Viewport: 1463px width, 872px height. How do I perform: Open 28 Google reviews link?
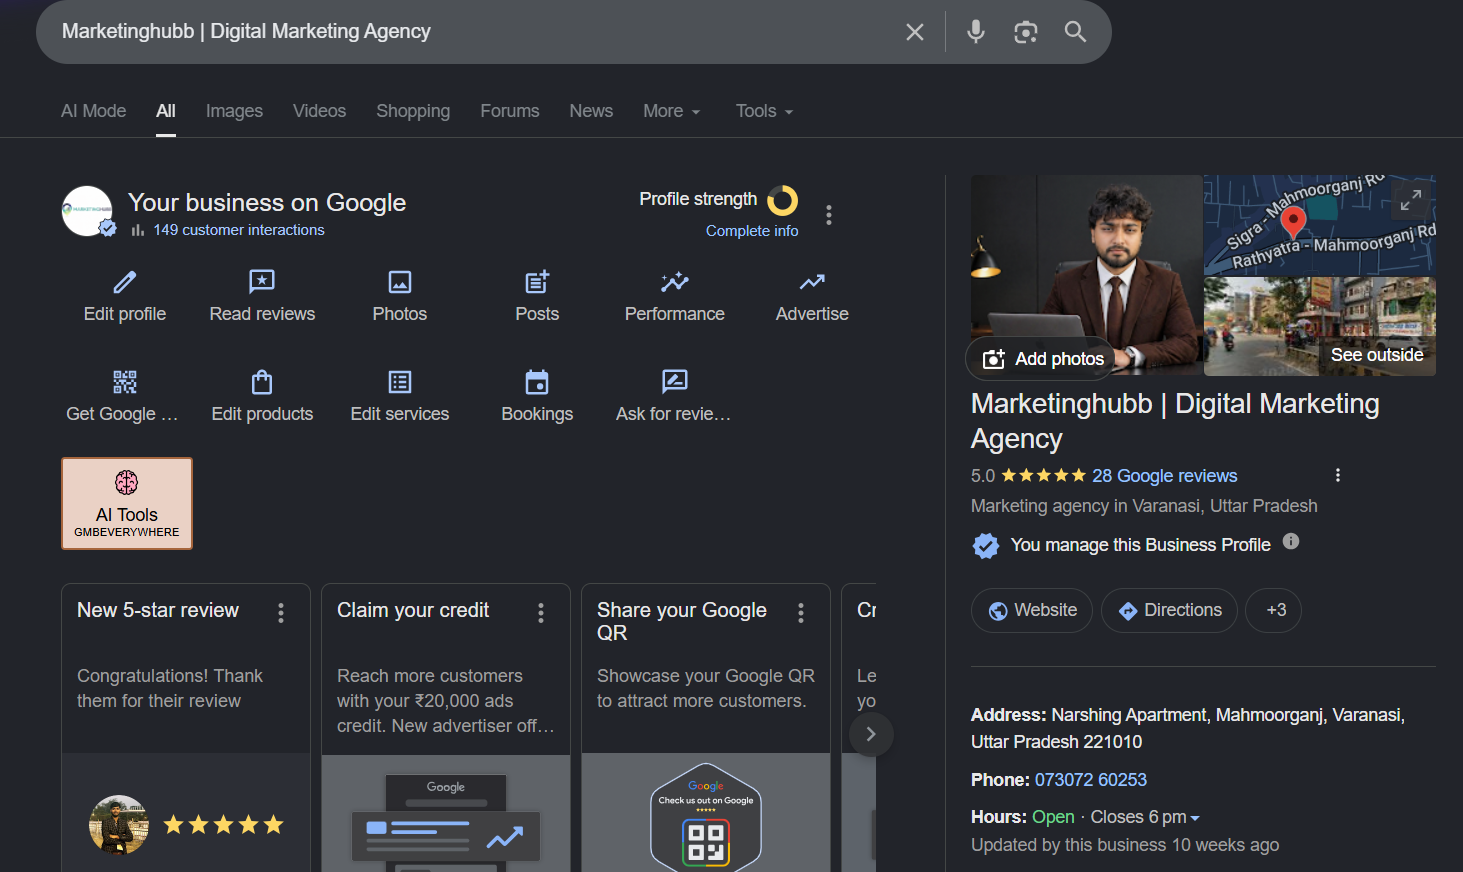[x=1164, y=476]
